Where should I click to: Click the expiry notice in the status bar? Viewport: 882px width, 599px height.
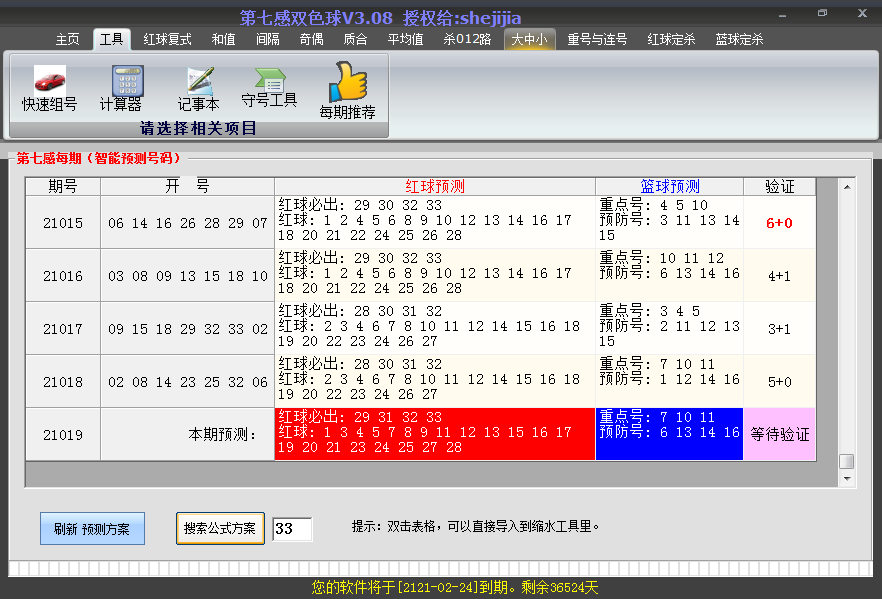[454, 588]
